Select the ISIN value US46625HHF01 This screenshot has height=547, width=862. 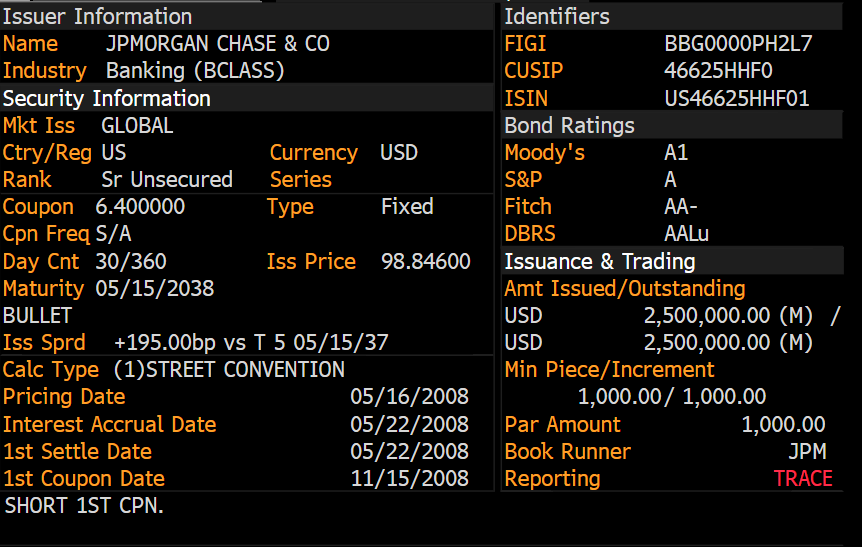[x=737, y=98]
